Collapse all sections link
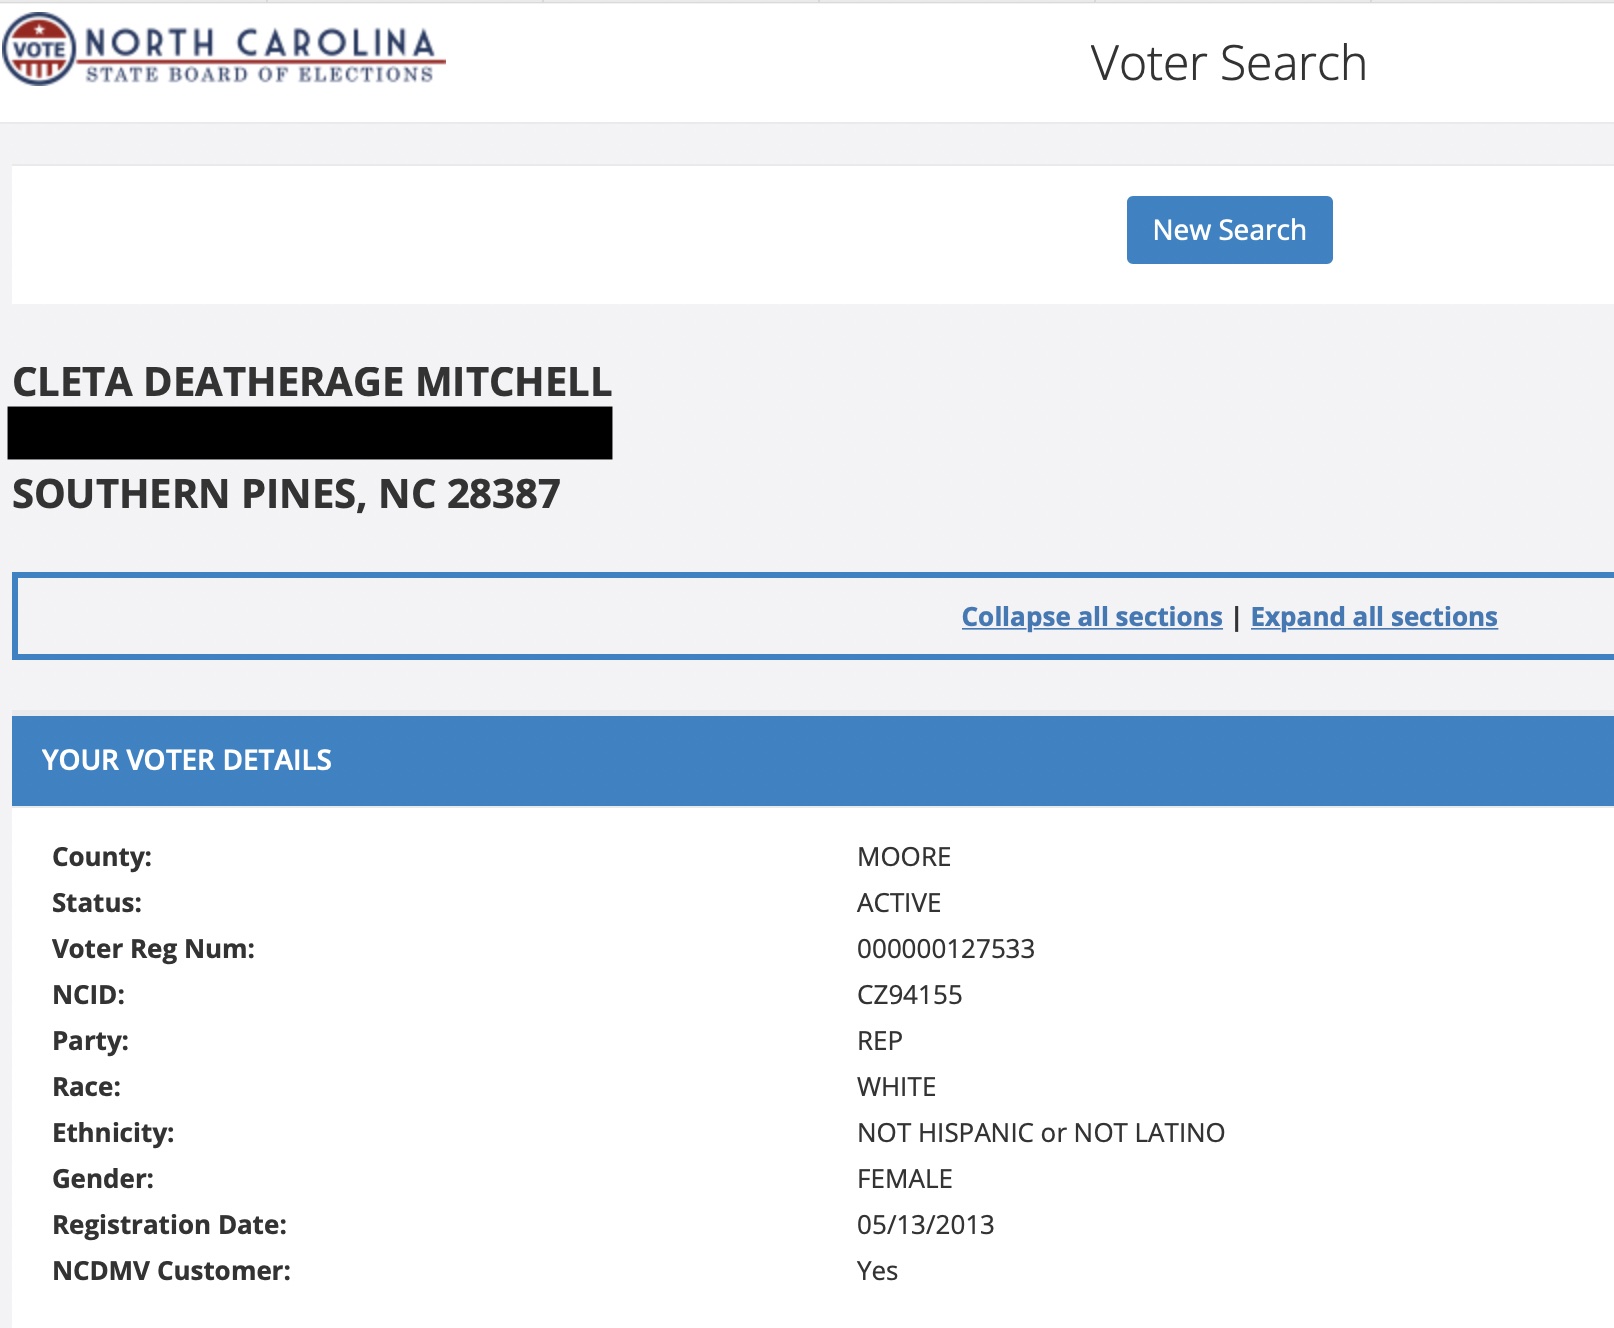Viewport: 1614px width, 1328px height. click(1092, 617)
